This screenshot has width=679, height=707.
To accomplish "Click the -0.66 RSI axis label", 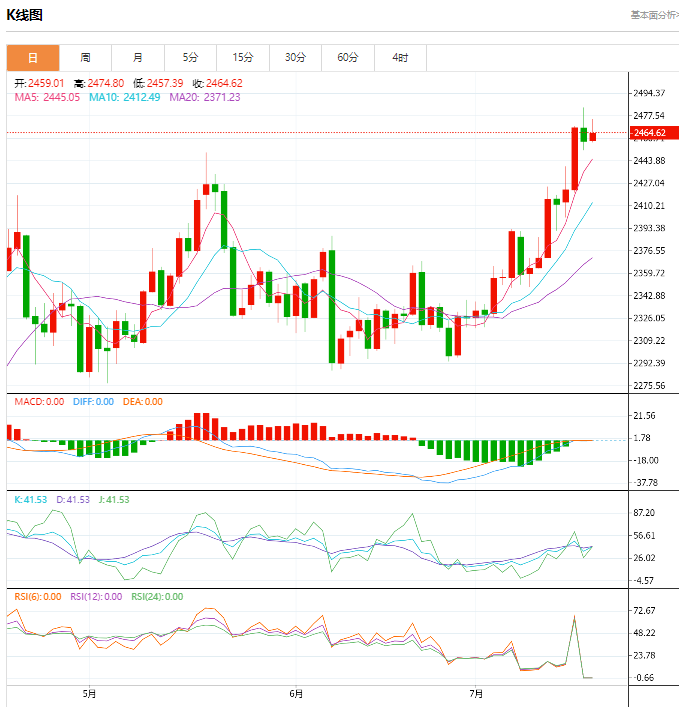I will tap(644, 678).
